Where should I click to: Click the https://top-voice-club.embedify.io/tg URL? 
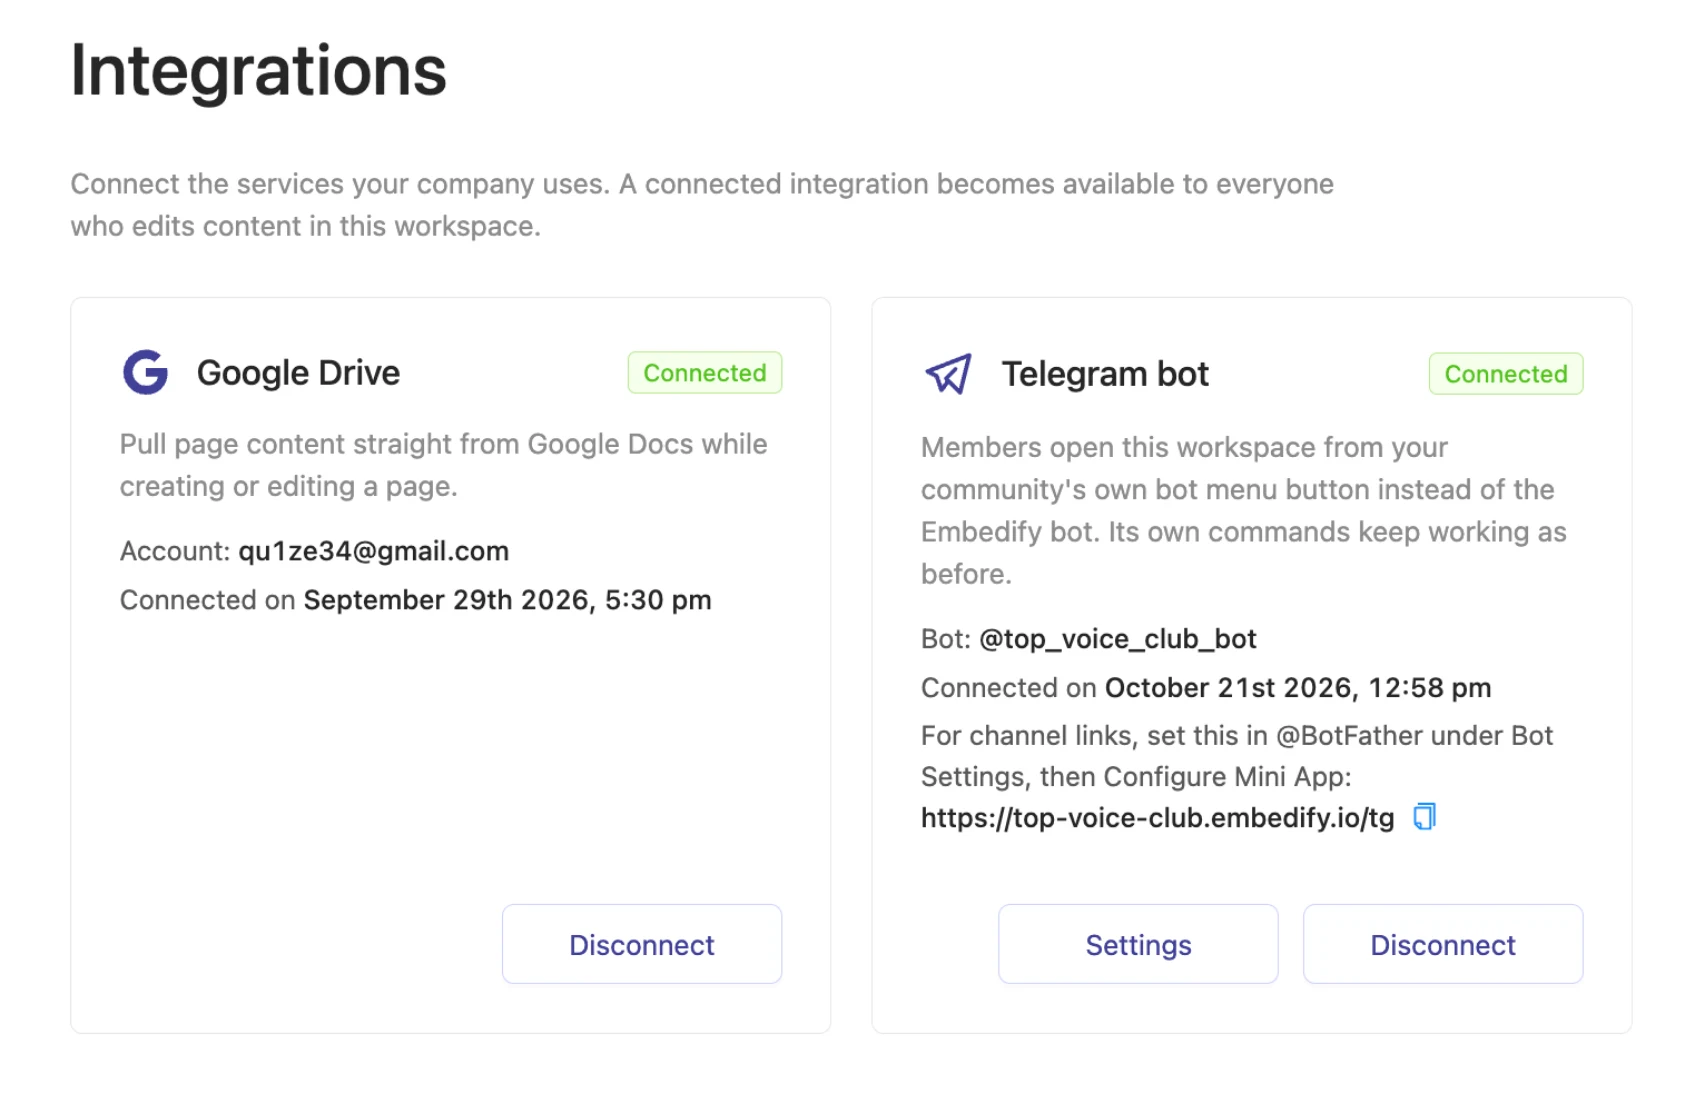point(1157,818)
